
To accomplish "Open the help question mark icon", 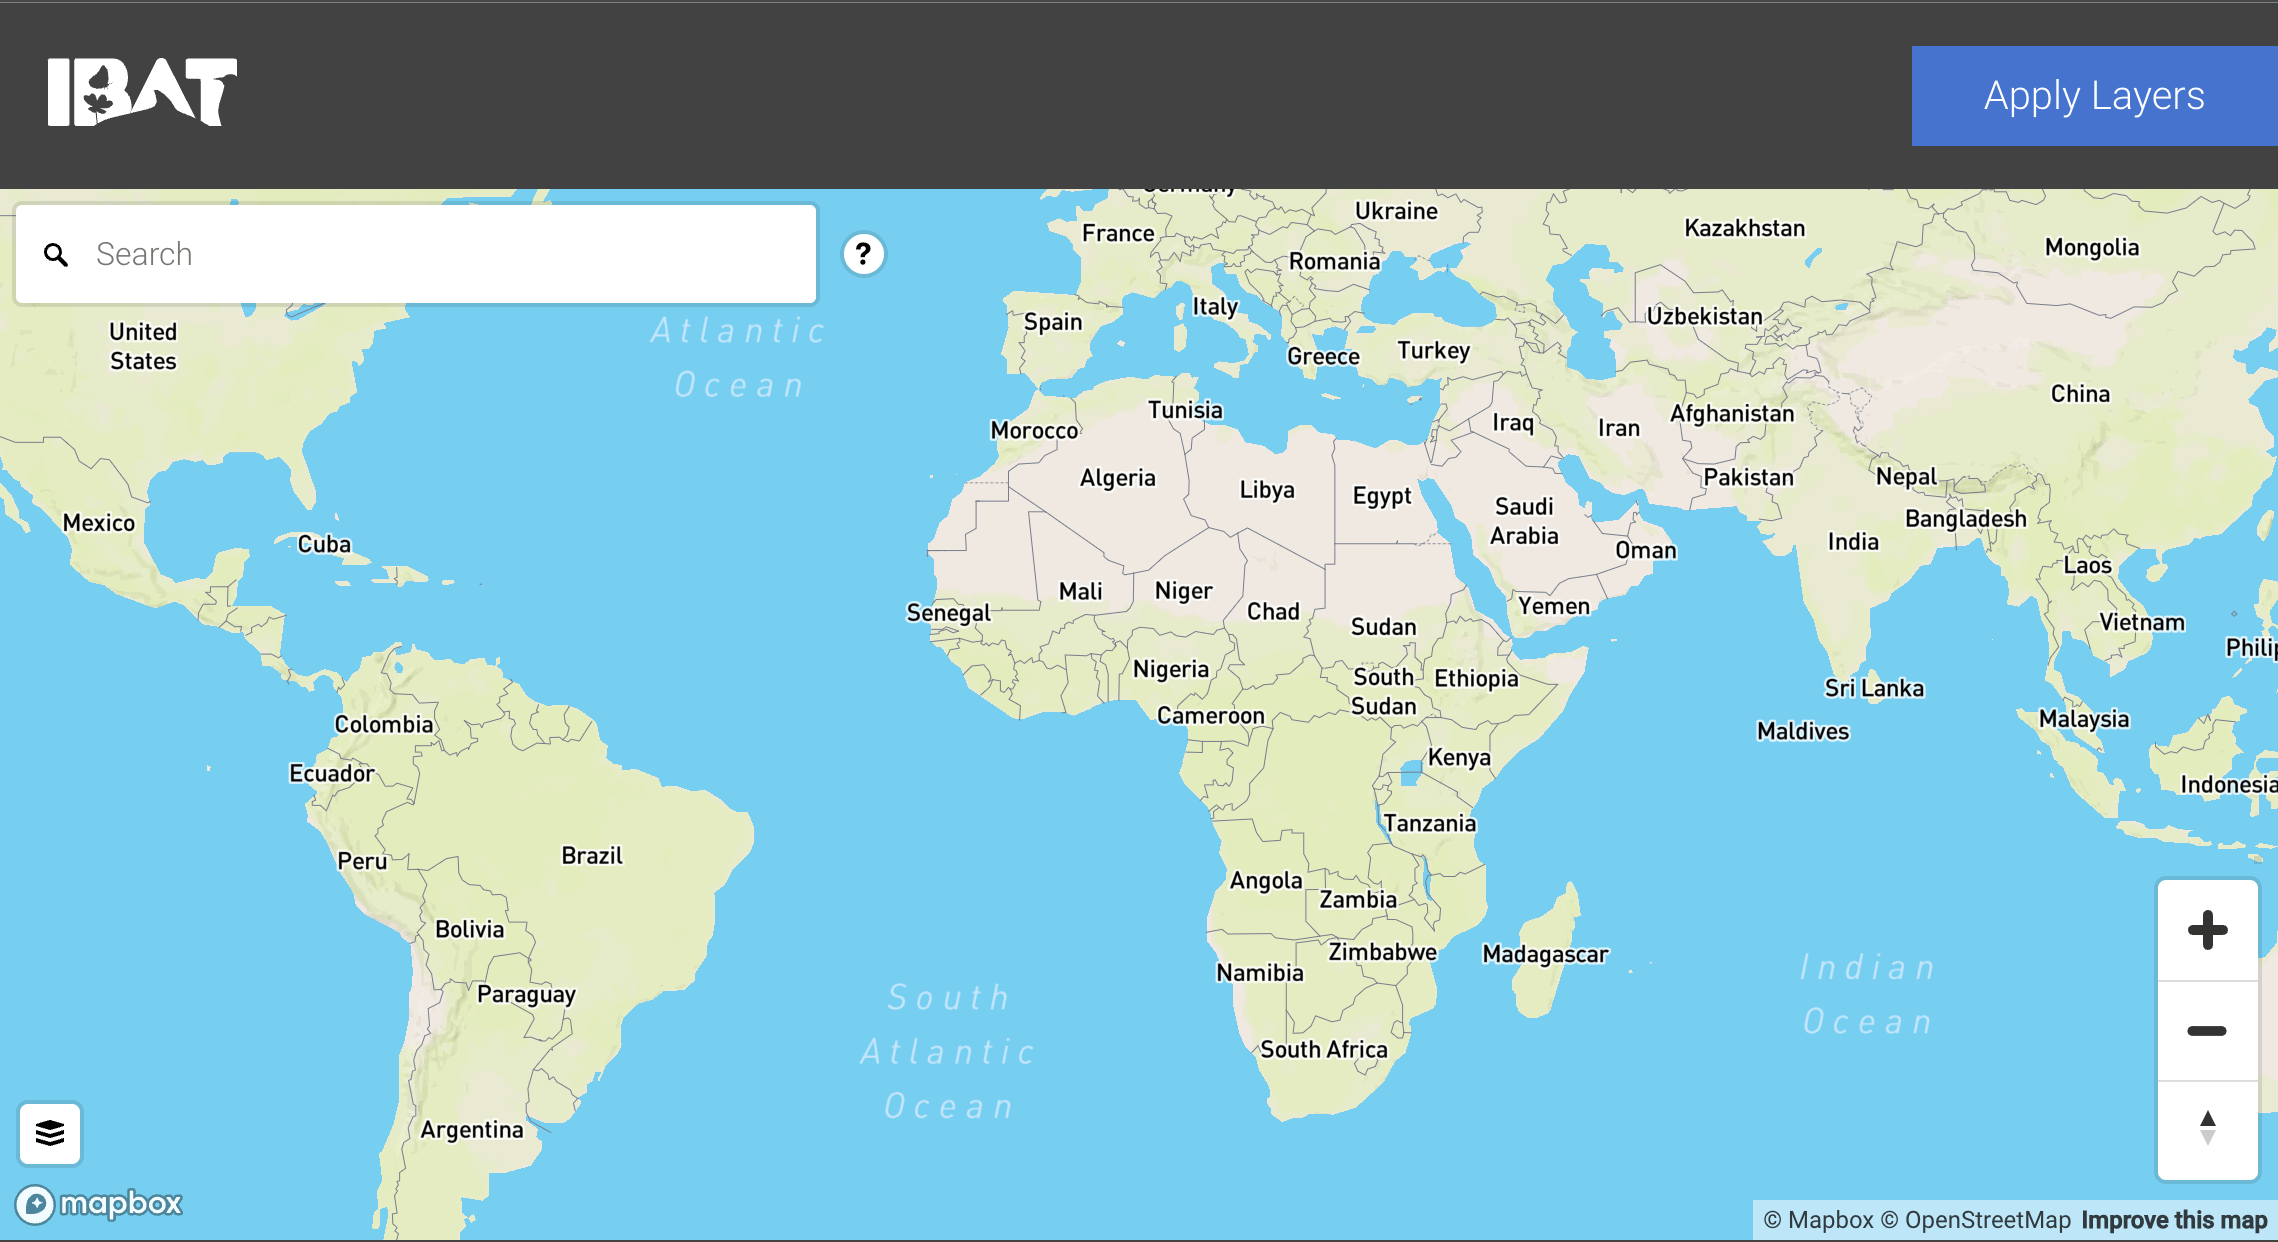I will coord(862,254).
